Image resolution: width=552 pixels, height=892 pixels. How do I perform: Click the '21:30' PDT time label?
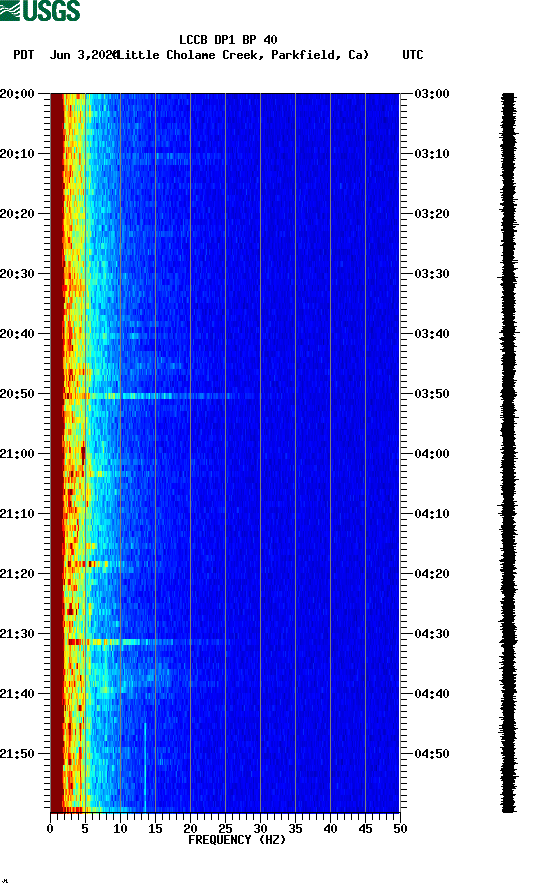tap(17, 634)
